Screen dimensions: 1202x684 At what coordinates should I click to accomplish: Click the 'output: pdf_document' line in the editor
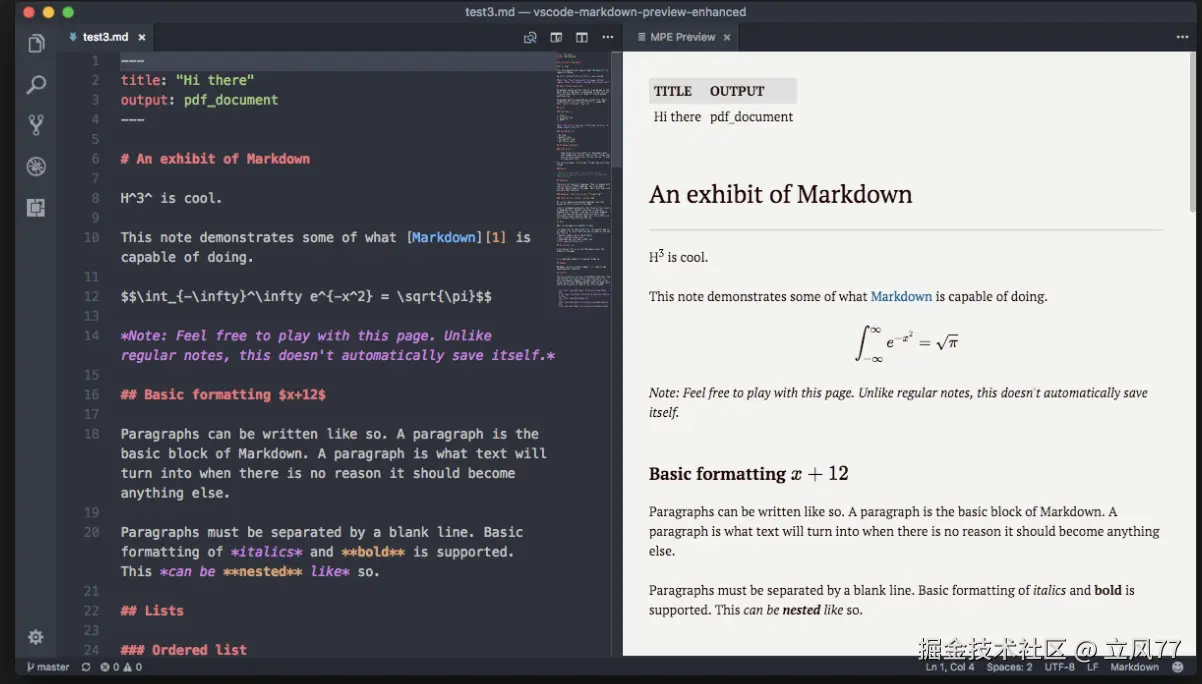pos(199,100)
